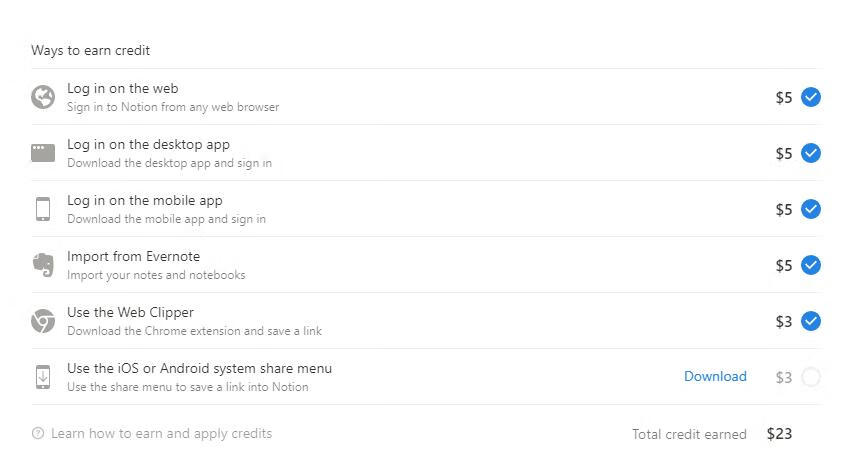Click the mobile phone icon
The height and width of the screenshot is (474, 855).
tap(43, 209)
